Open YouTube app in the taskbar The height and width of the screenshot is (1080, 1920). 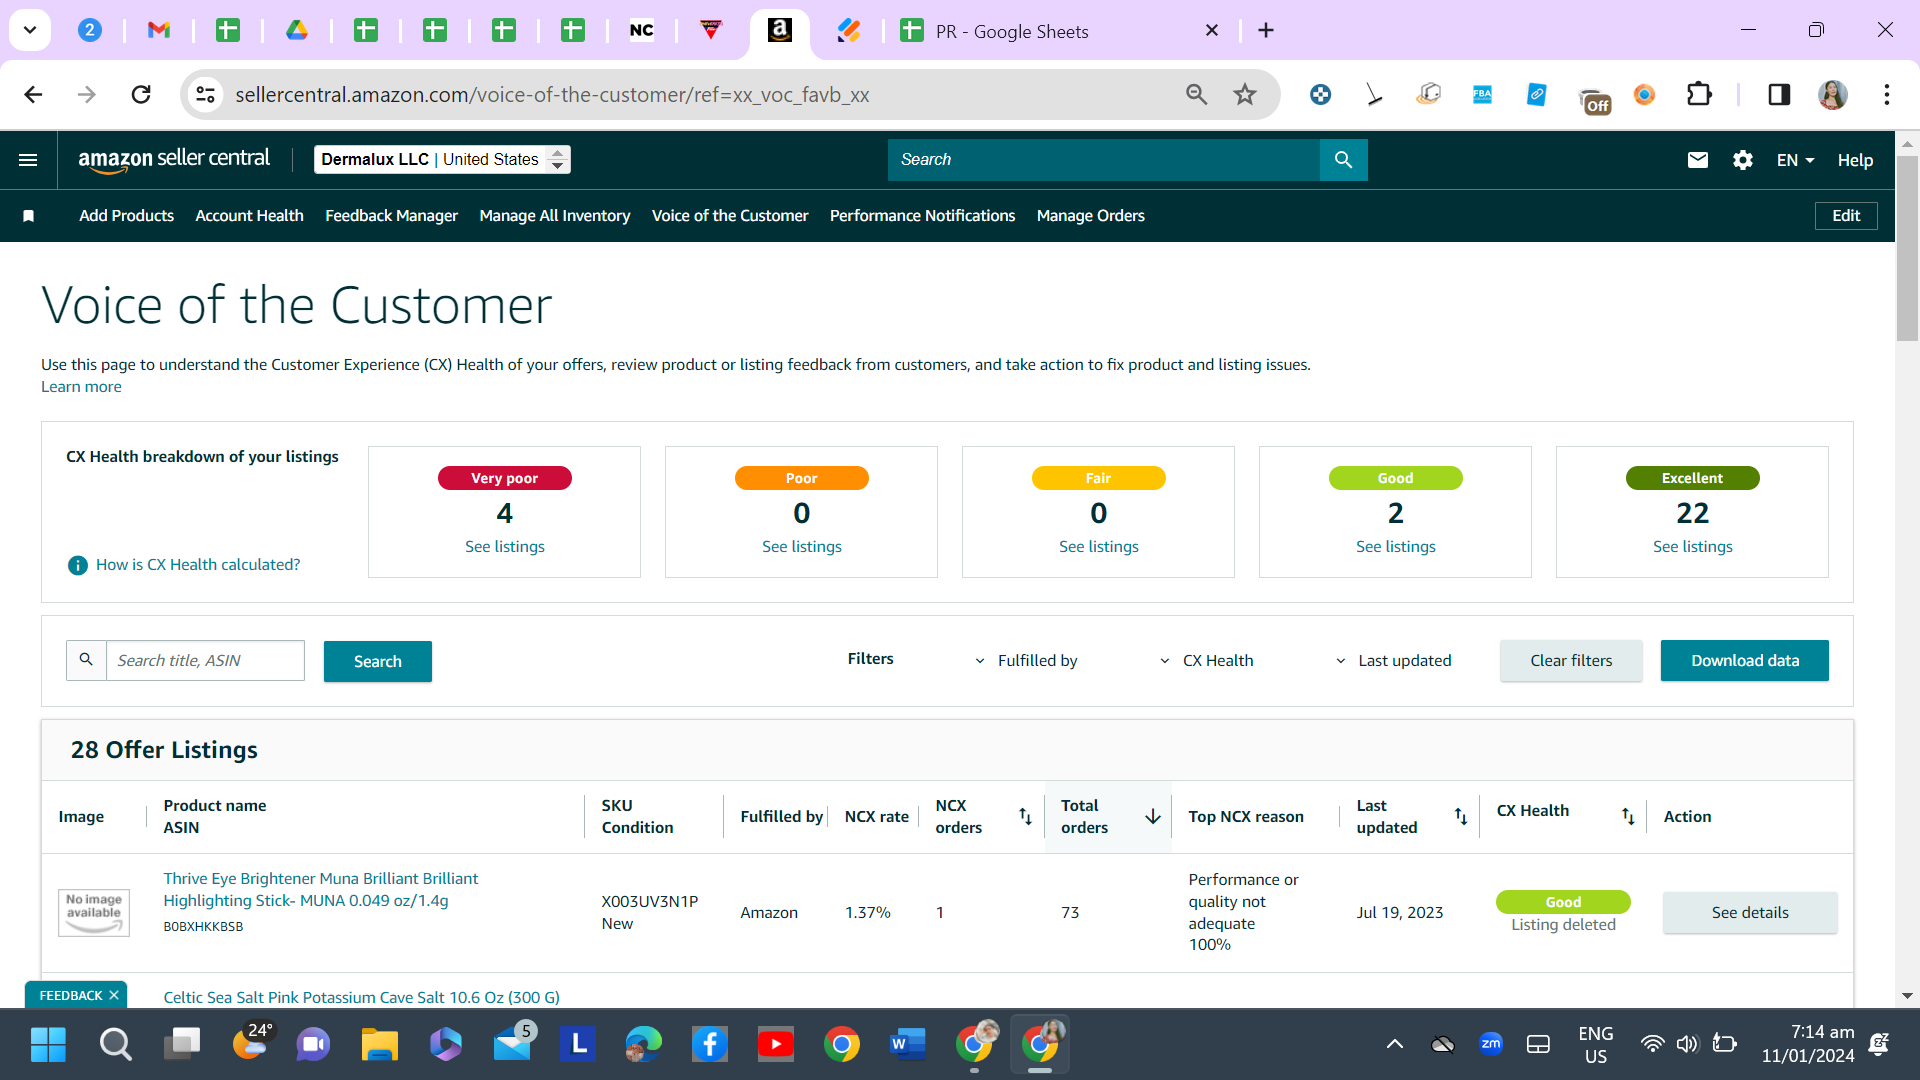pos(776,1045)
